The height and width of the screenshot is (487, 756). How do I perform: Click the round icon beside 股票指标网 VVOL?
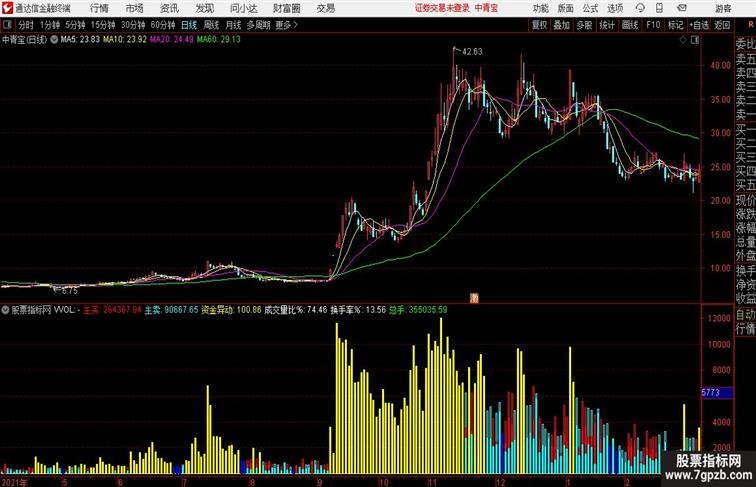coord(5,310)
